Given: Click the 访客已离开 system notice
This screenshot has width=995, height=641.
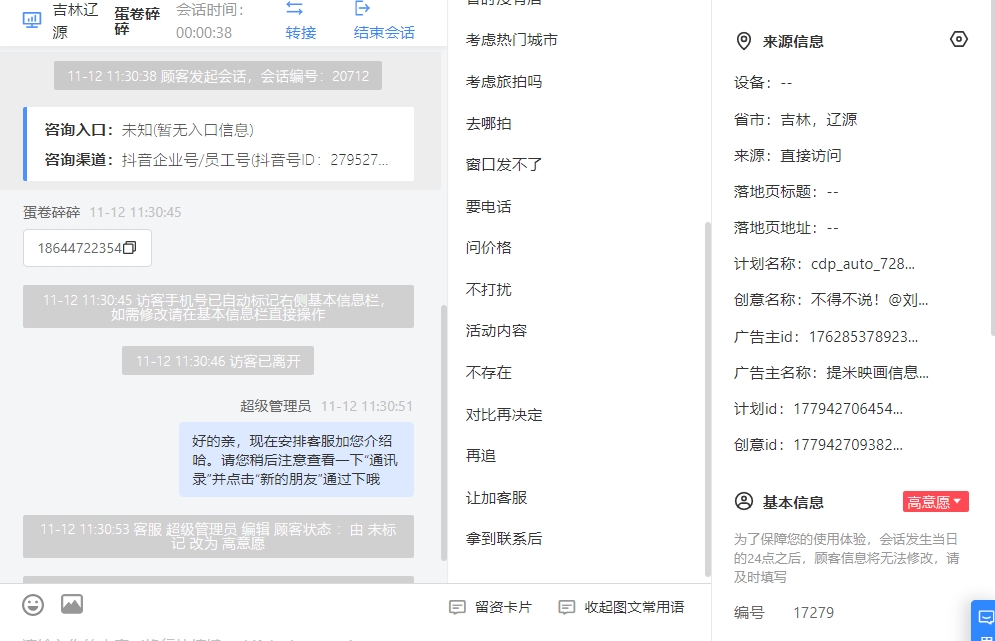Looking at the screenshot, I should coord(218,361).
